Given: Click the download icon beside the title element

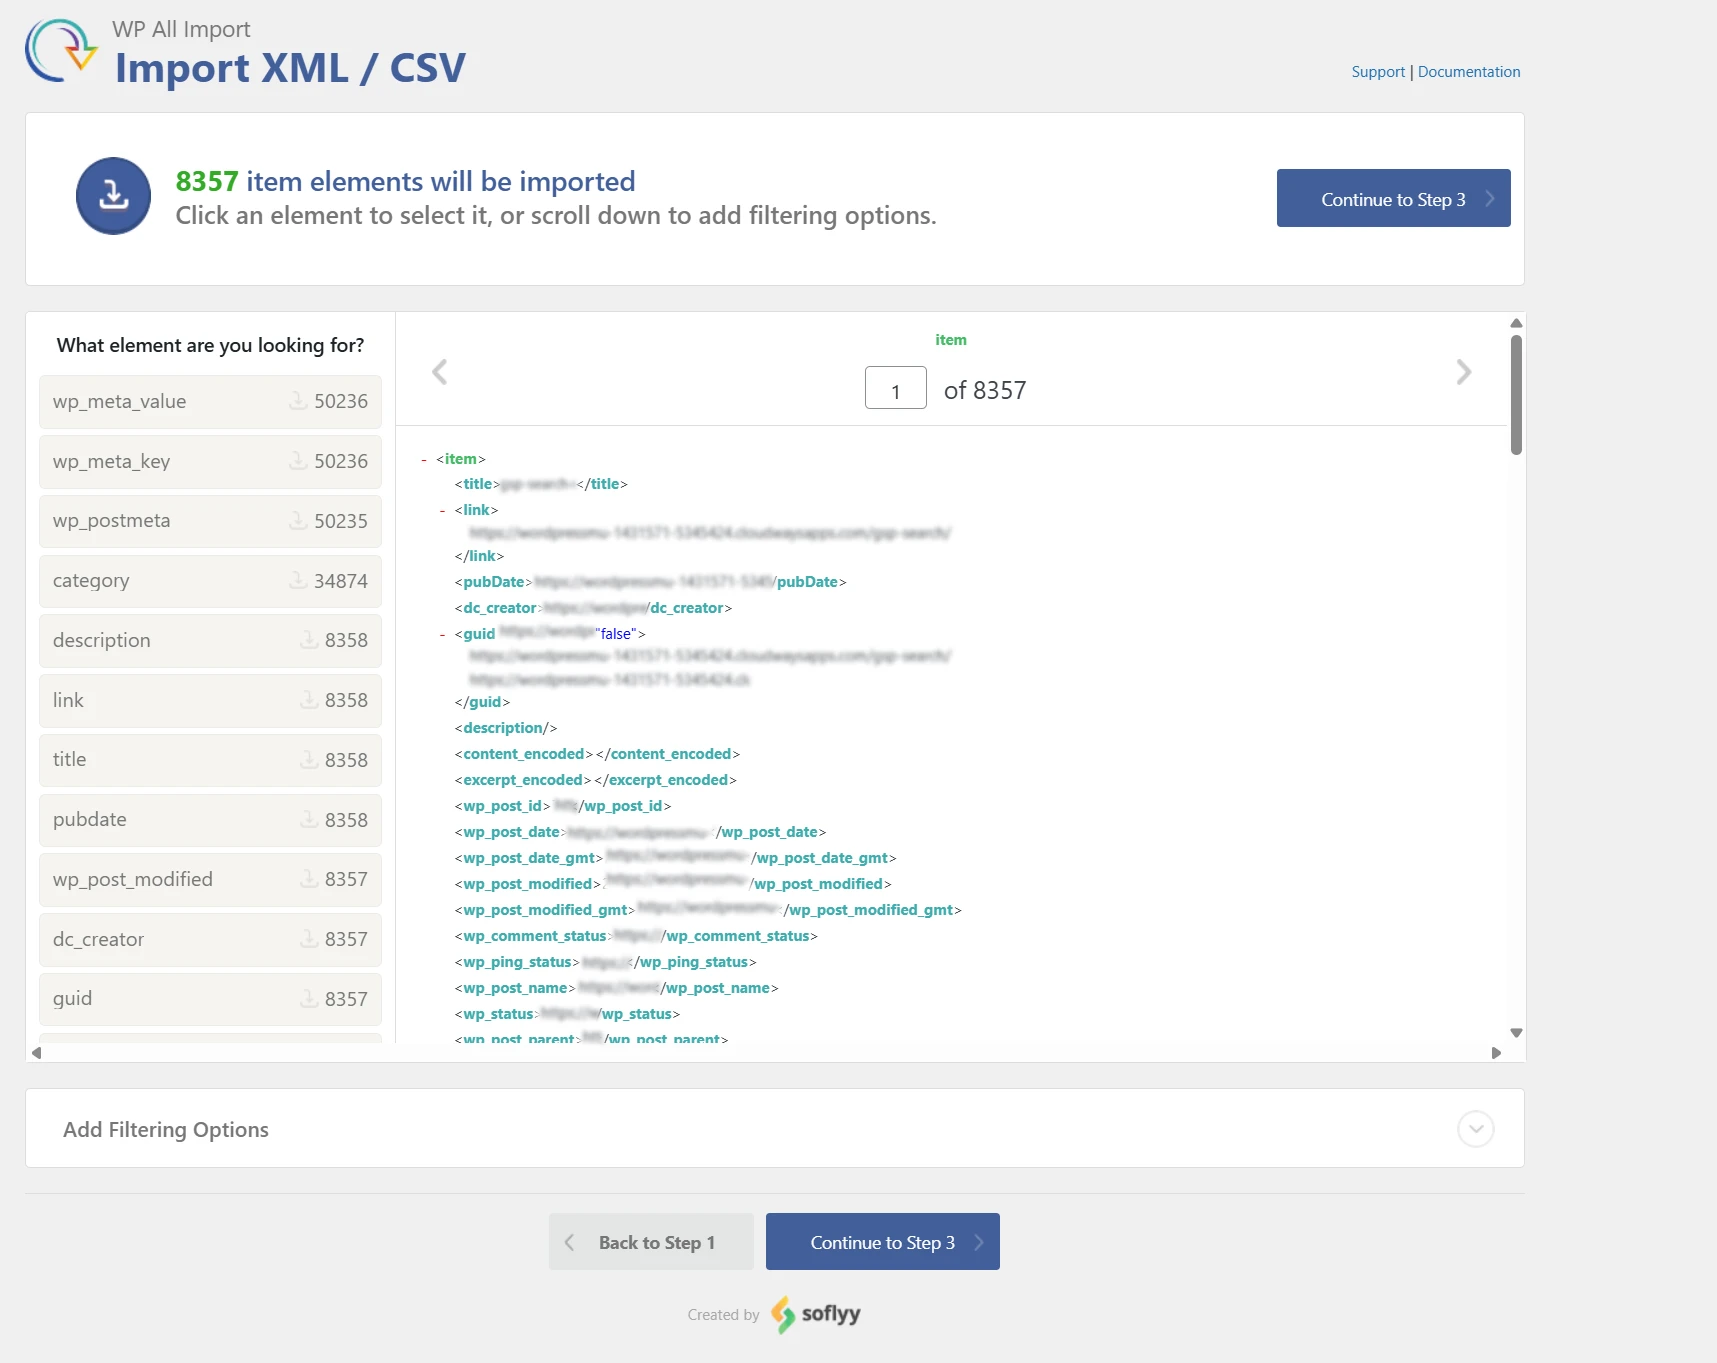Looking at the screenshot, I should click(308, 760).
